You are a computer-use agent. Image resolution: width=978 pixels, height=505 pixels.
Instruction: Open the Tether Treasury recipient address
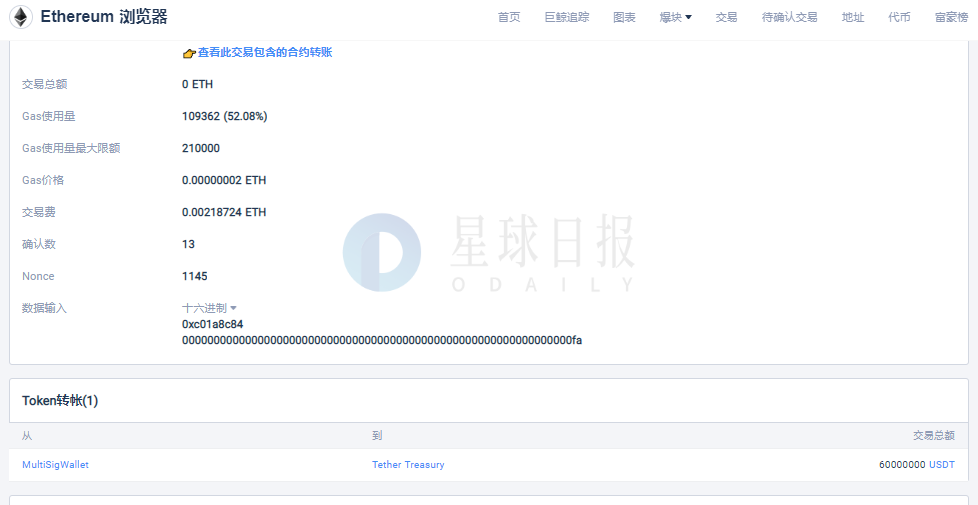pyautogui.click(x=408, y=465)
